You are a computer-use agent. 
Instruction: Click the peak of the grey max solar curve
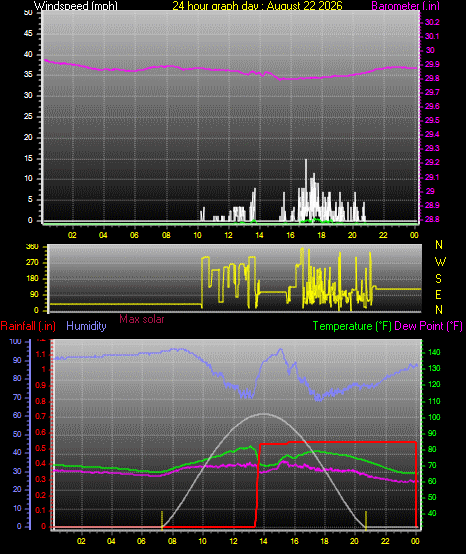(263, 414)
